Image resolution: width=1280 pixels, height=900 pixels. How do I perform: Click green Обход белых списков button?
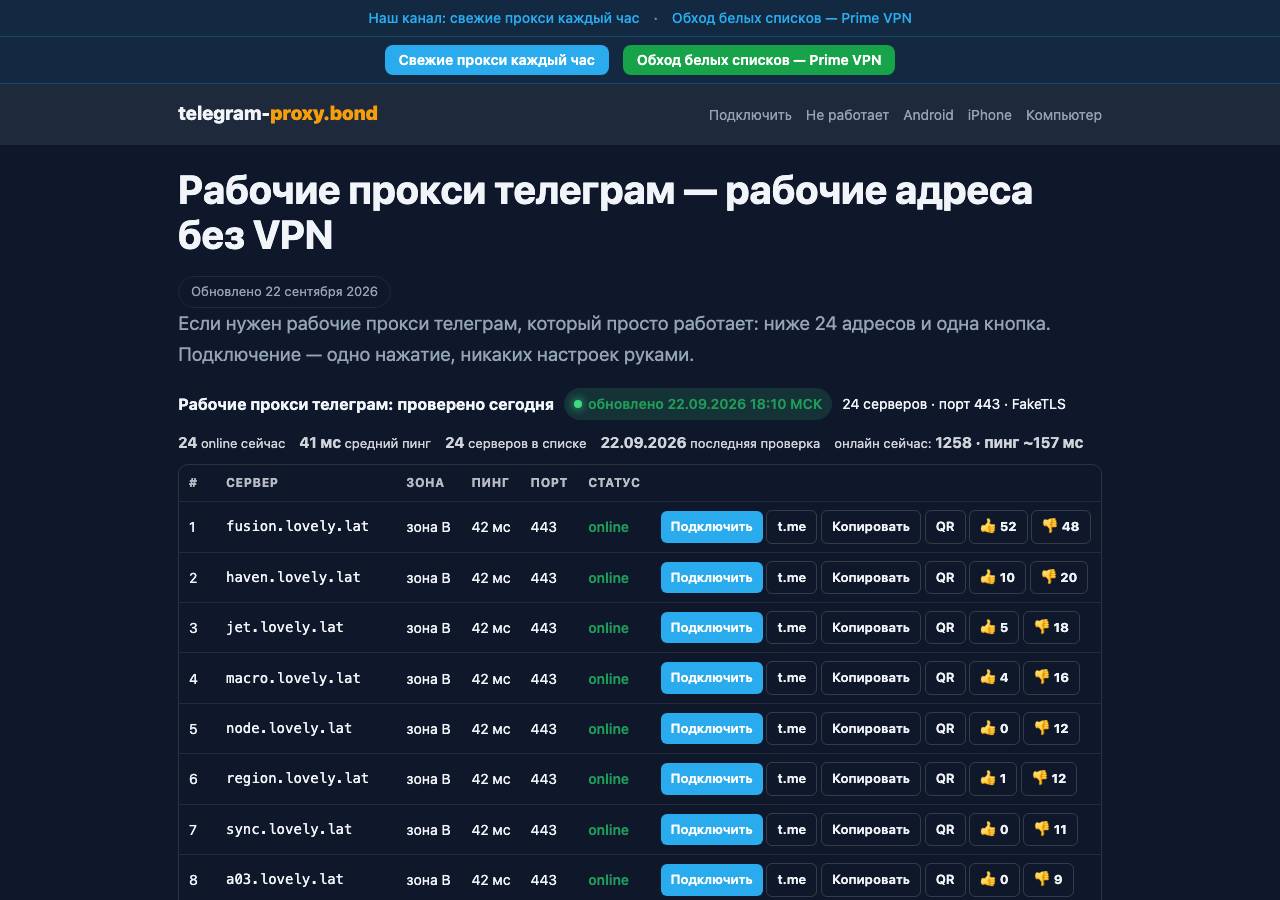tap(759, 60)
